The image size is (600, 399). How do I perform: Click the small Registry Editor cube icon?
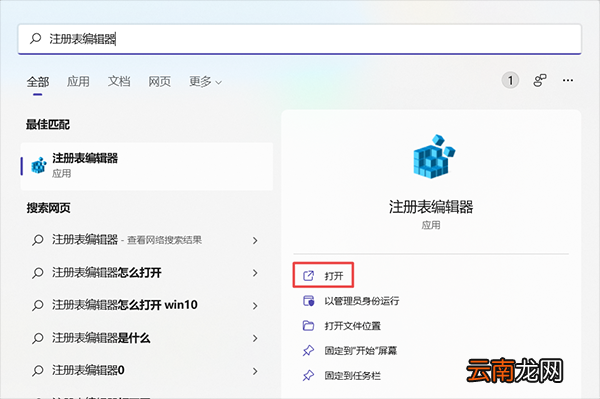coord(39,166)
